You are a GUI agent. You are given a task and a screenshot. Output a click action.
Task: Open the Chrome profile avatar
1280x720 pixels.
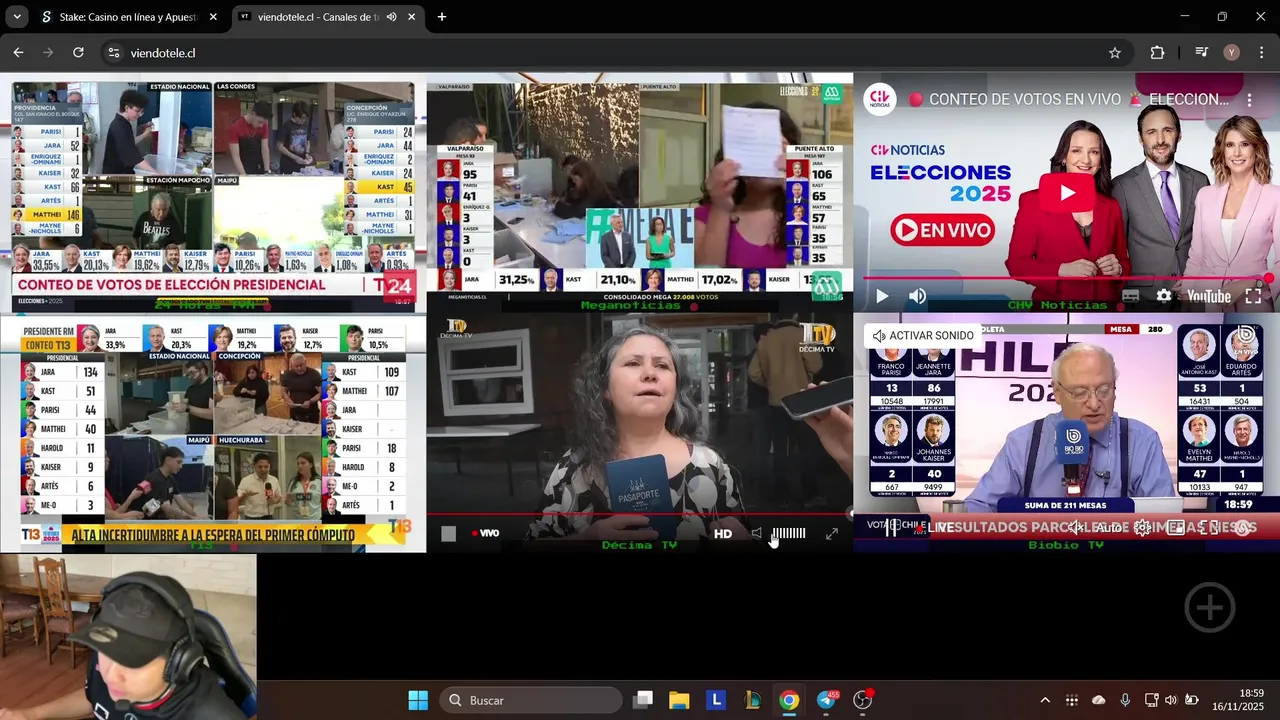(x=1231, y=53)
